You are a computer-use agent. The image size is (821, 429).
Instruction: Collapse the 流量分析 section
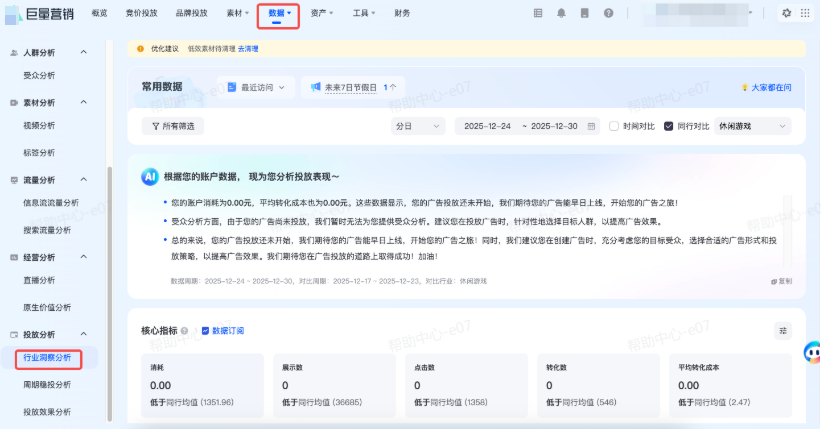[84, 179]
